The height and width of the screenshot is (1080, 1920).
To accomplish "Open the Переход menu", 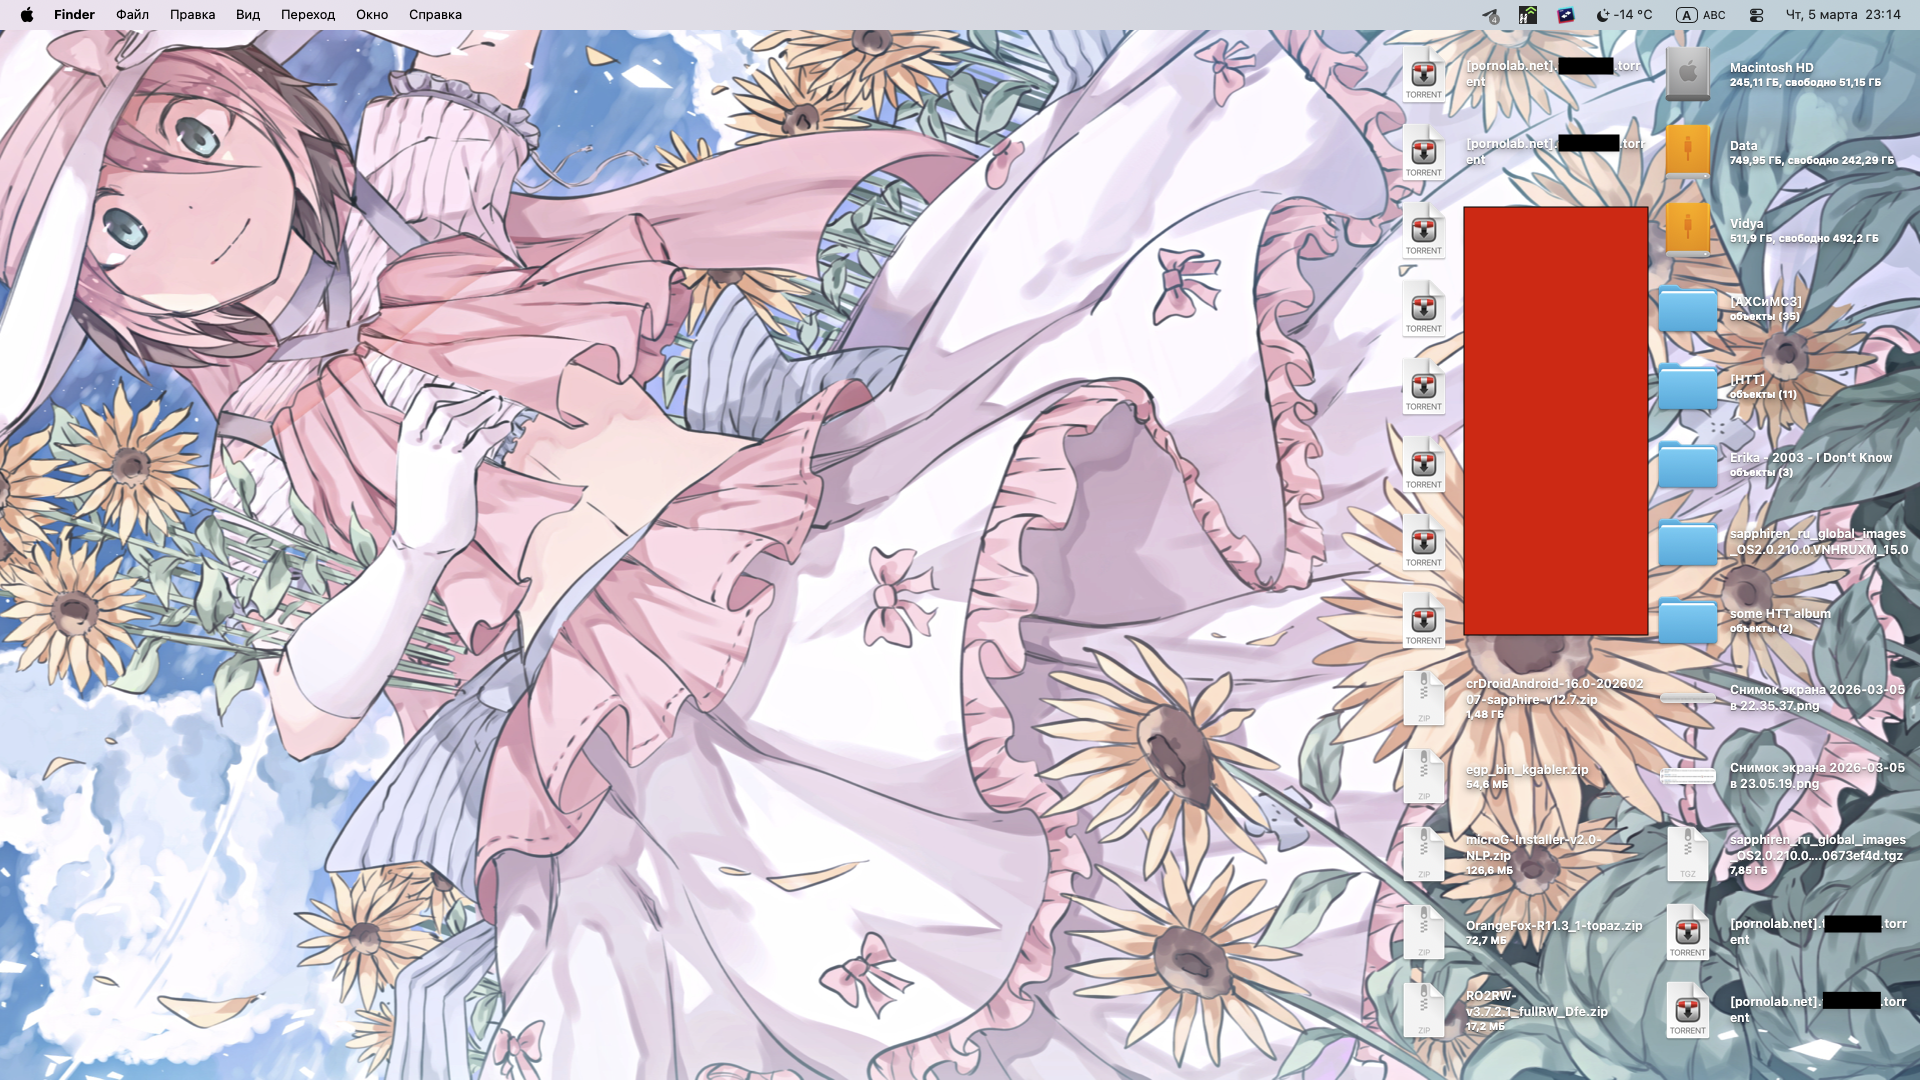I will tap(307, 15).
